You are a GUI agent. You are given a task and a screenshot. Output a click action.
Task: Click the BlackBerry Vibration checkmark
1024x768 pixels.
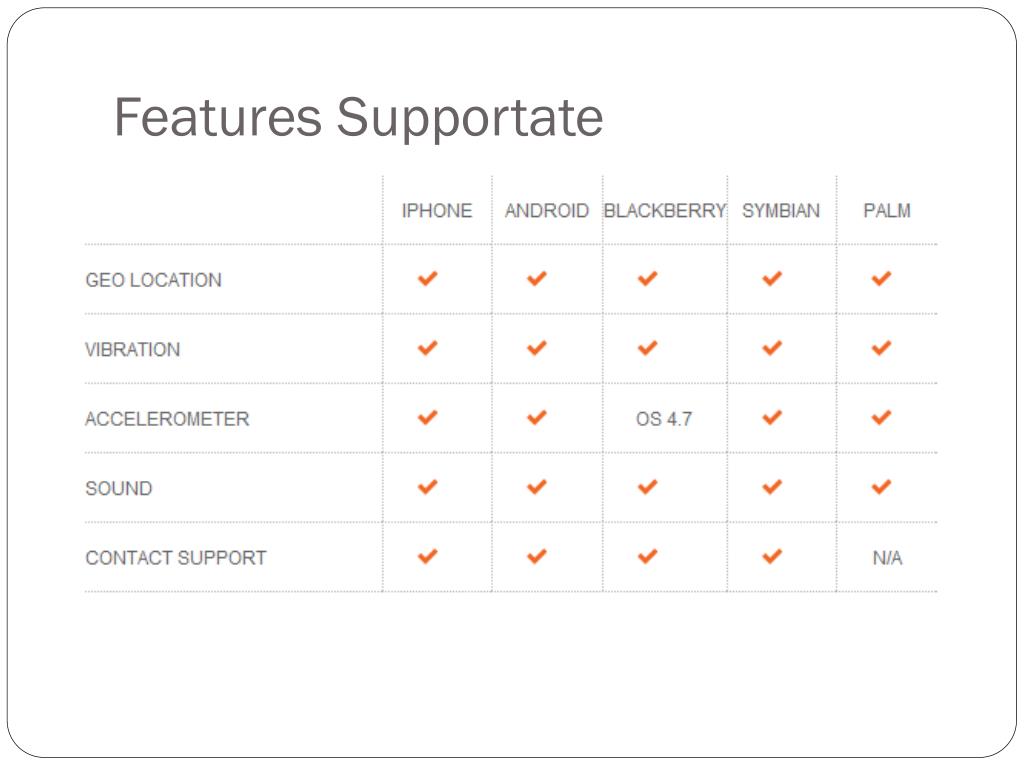[648, 348]
